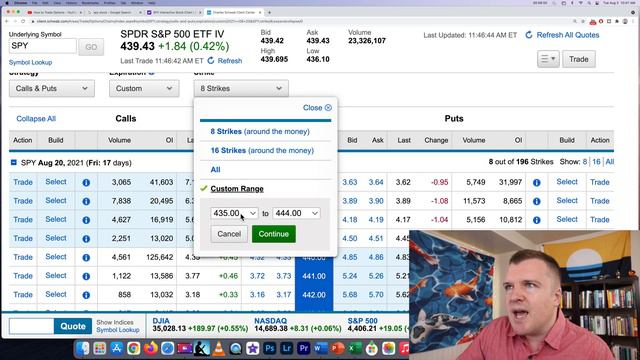Switch to How to Trade Options YouTube tab
The width and height of the screenshot is (640, 360).
click(54, 13)
